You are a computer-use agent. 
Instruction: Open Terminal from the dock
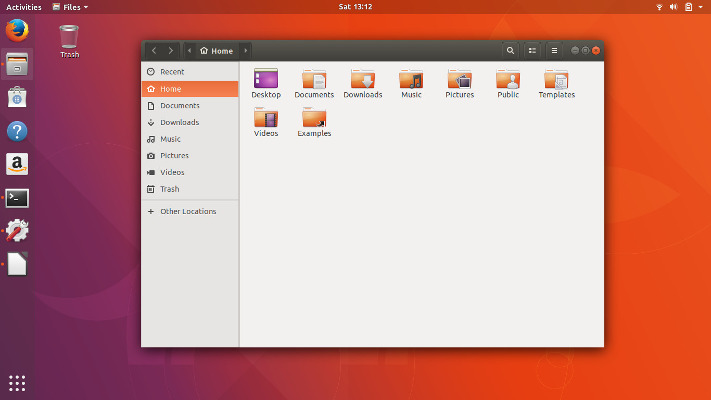[x=17, y=198]
